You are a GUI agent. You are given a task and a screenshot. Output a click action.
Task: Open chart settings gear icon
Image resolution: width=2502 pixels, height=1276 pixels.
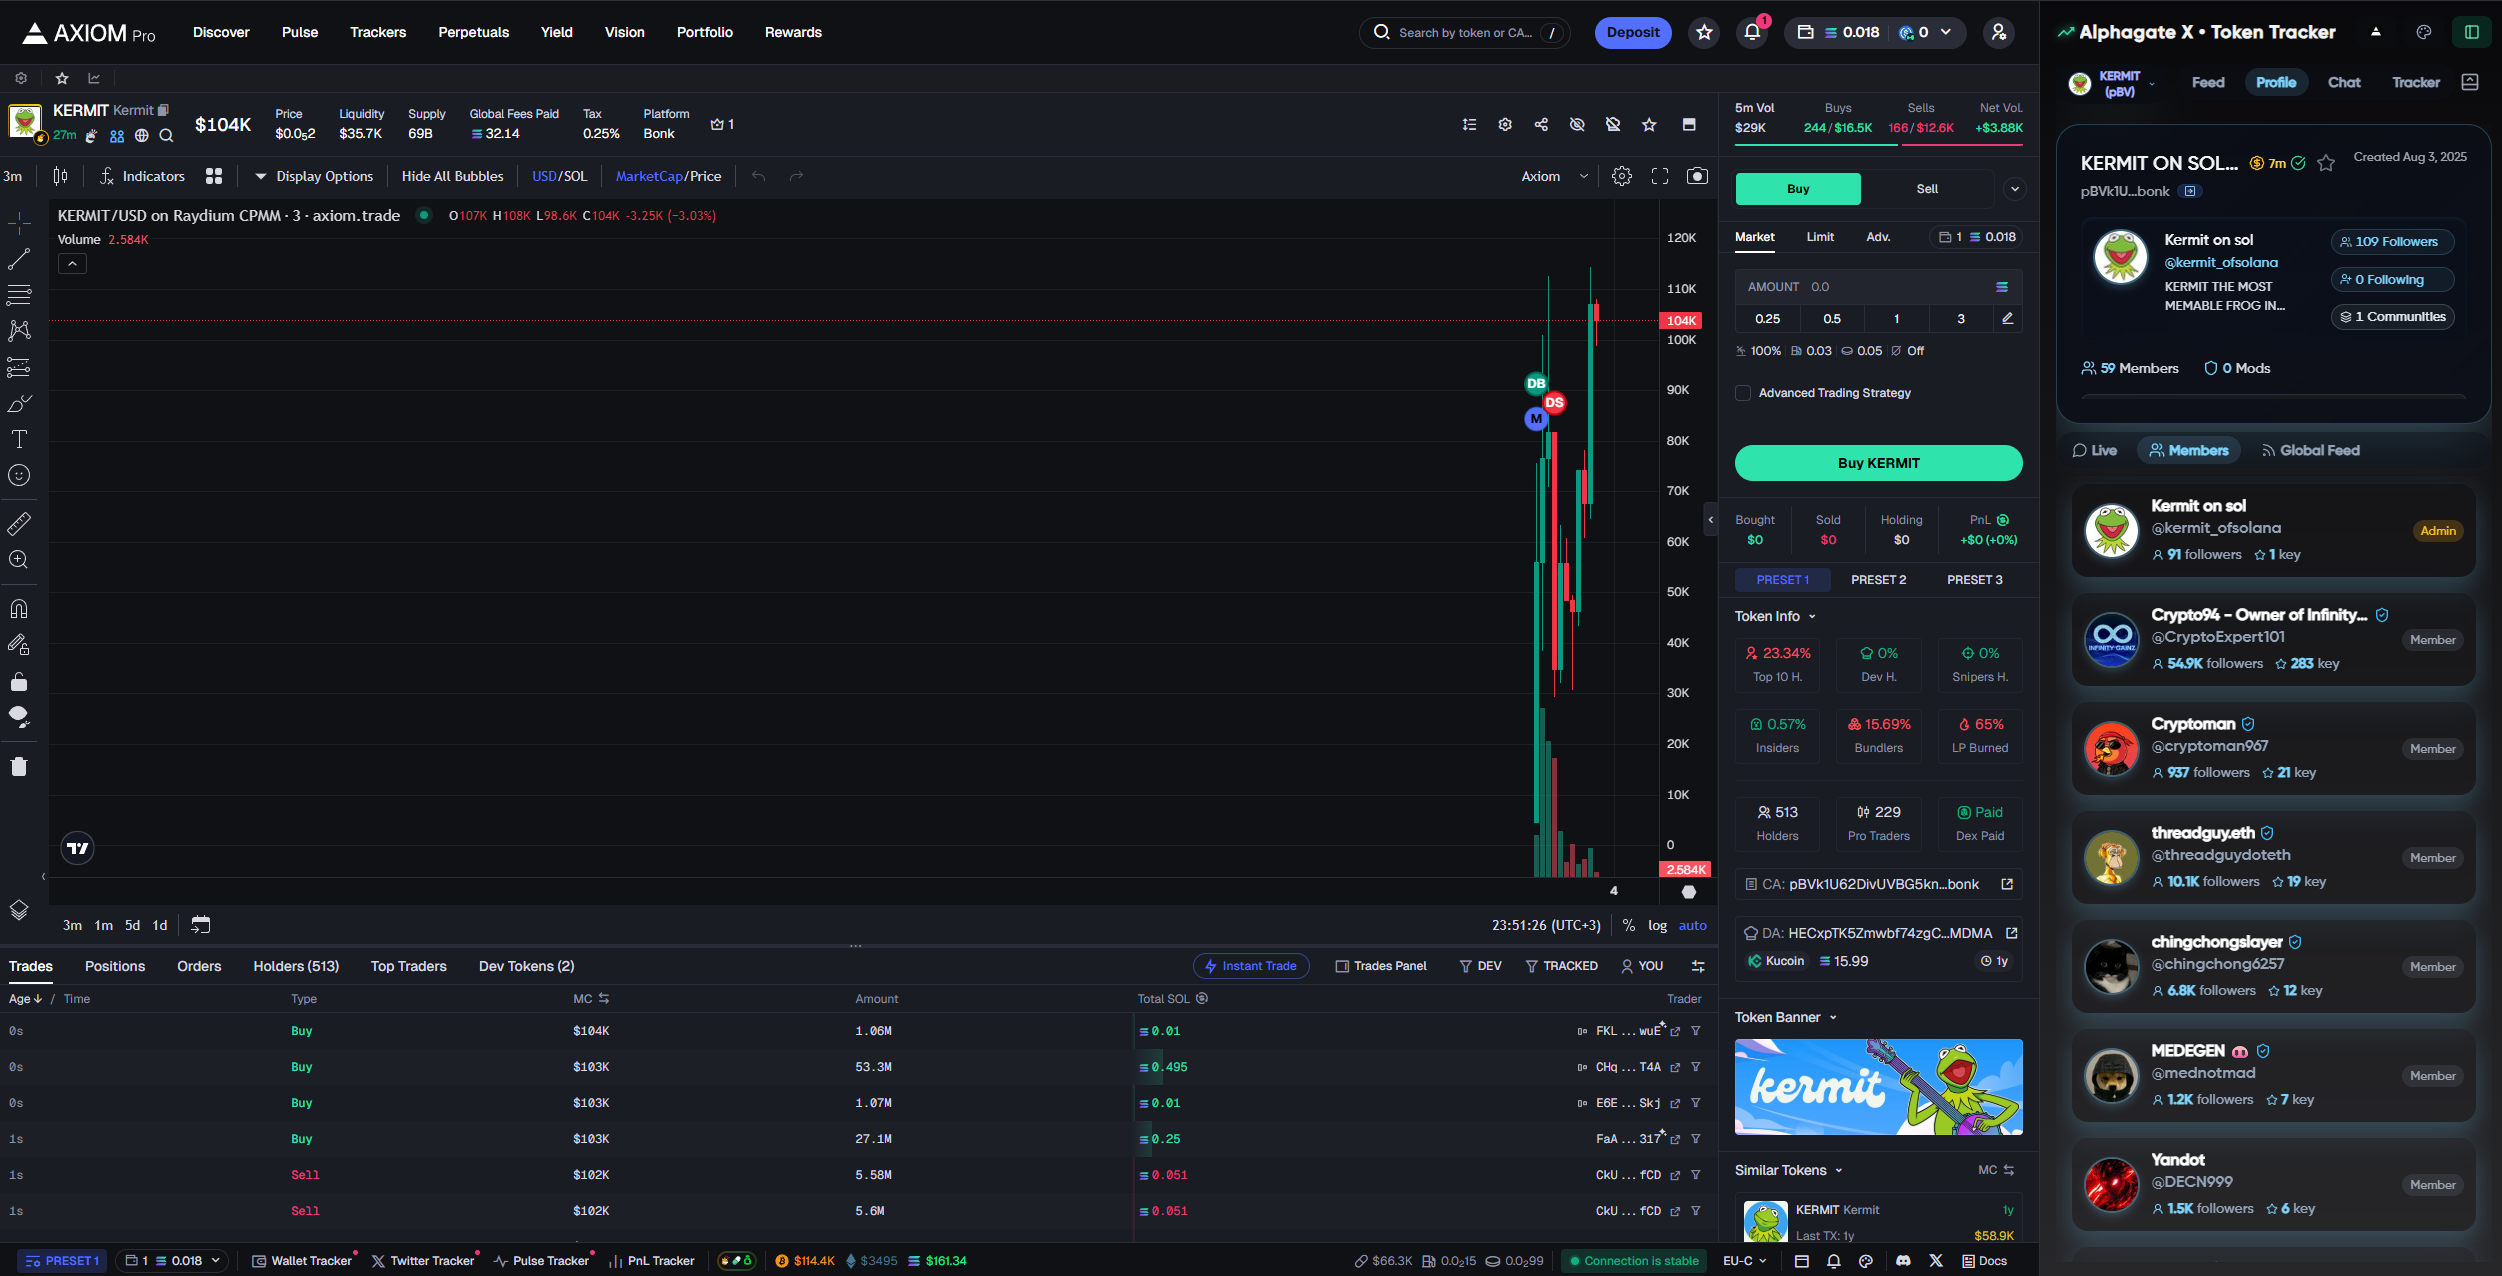click(1622, 176)
